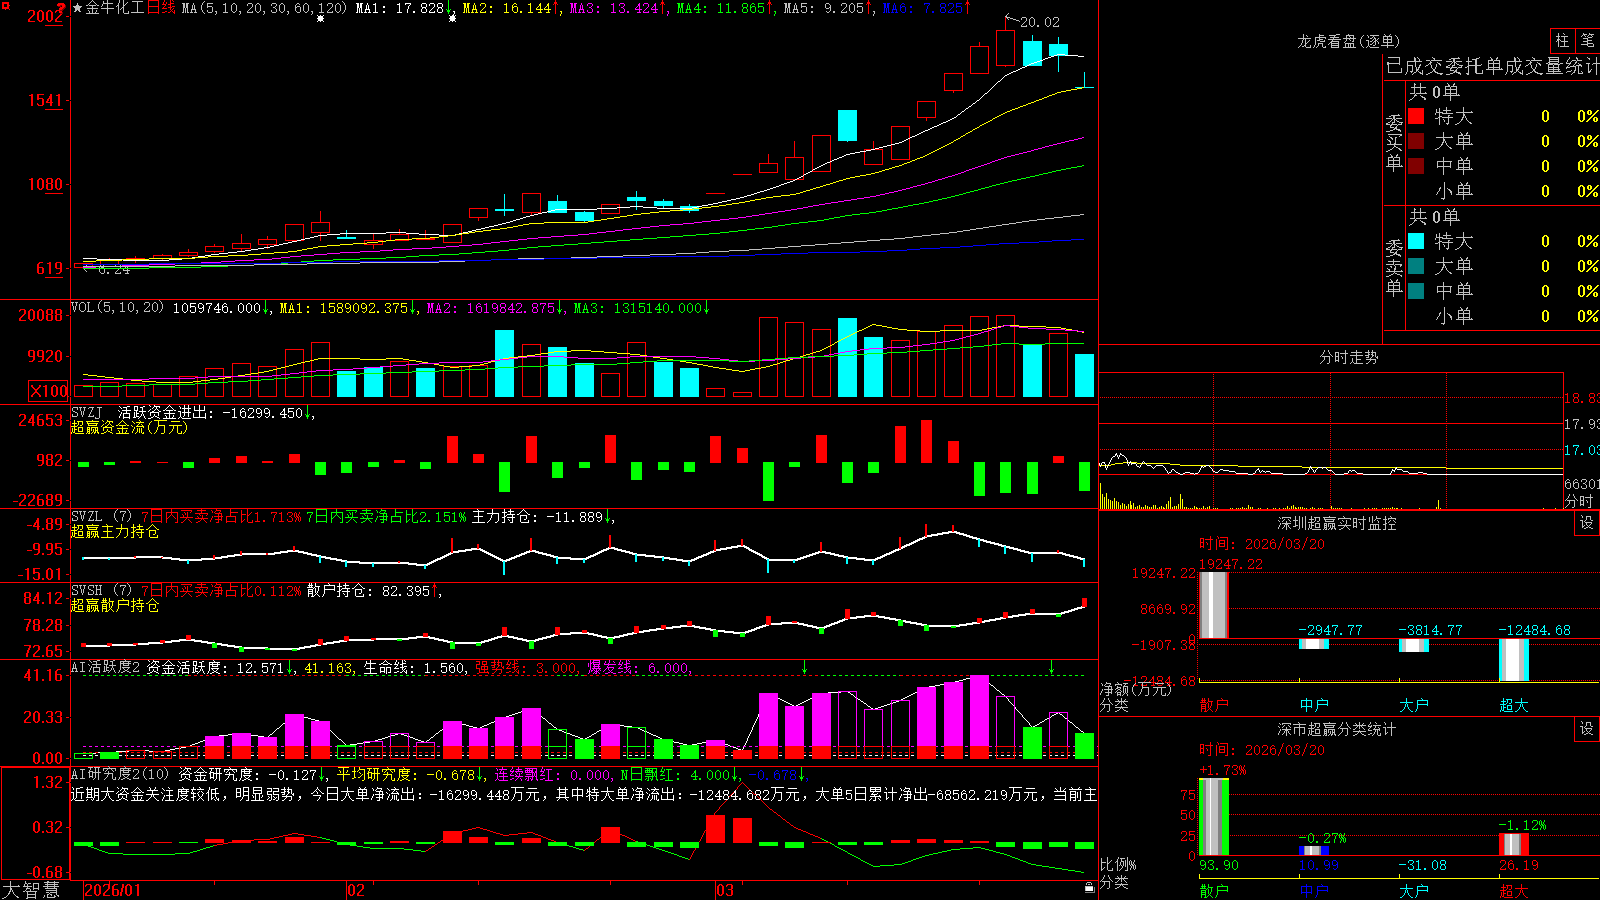
Task: Open 设 settings for 深圳超赢实时监控
Action: pyautogui.click(x=1587, y=523)
